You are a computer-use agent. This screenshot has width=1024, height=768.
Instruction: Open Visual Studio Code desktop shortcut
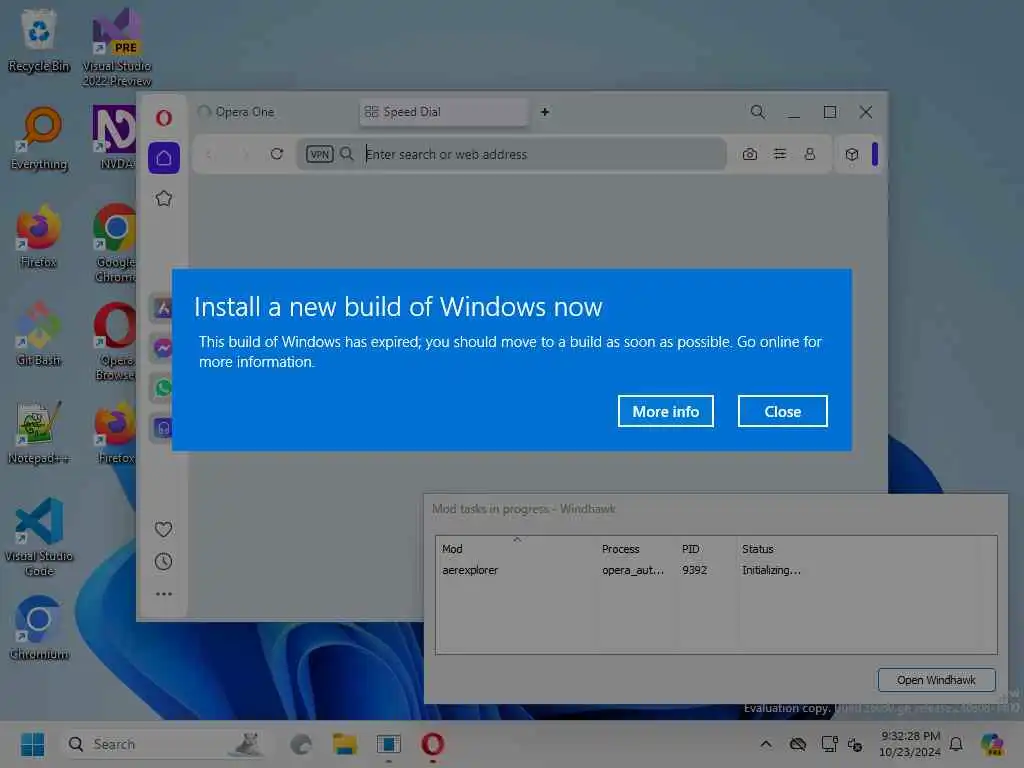coord(39,537)
